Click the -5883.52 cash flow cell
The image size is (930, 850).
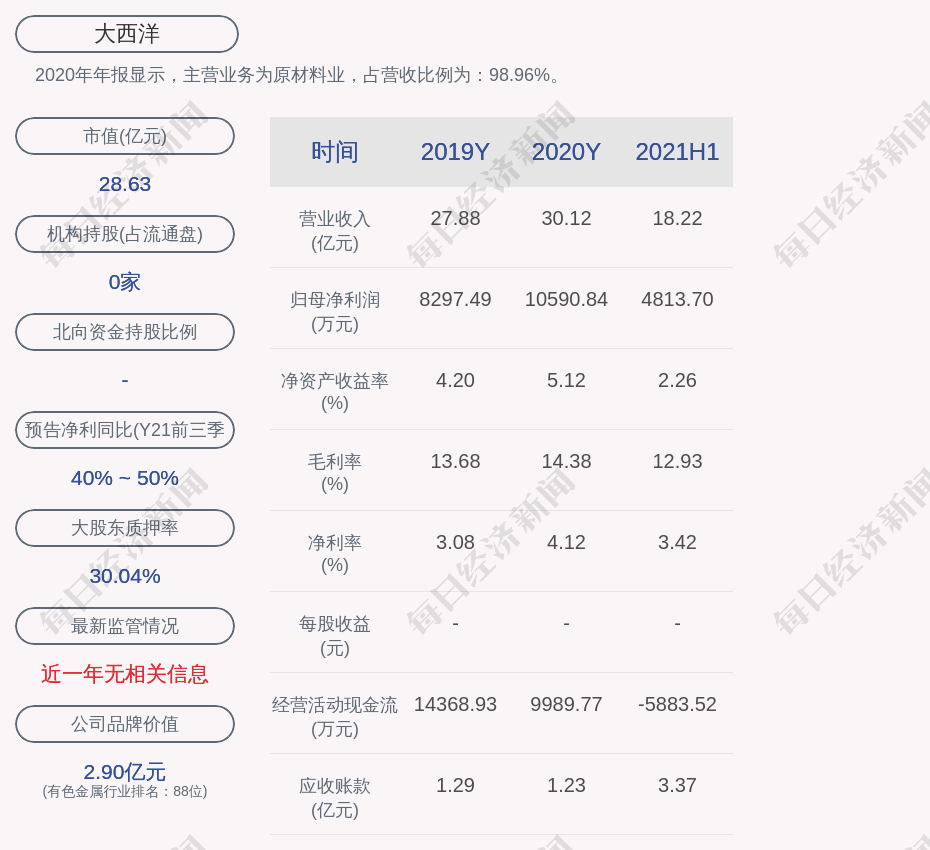coord(677,704)
